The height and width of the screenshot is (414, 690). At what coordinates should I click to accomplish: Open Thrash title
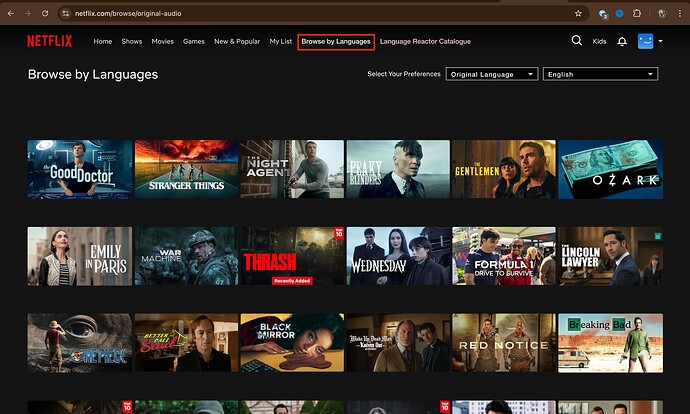pos(292,256)
